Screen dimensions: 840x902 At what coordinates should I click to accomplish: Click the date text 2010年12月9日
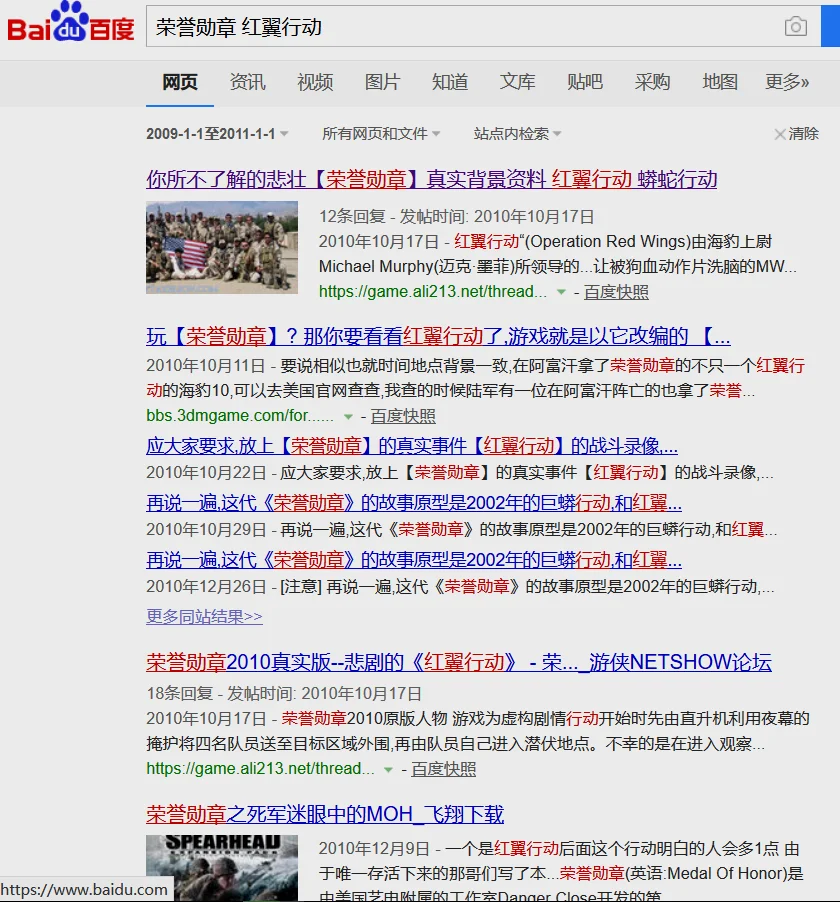[374, 849]
